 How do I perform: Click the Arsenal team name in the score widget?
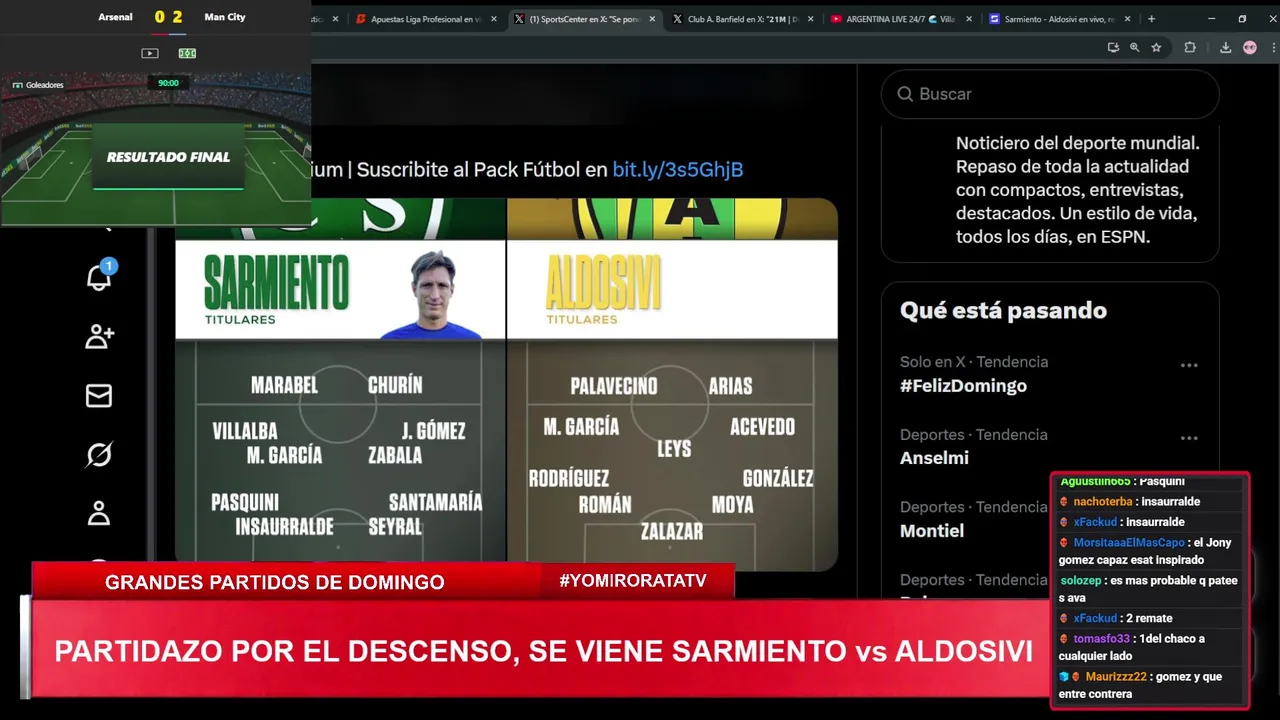(x=115, y=17)
